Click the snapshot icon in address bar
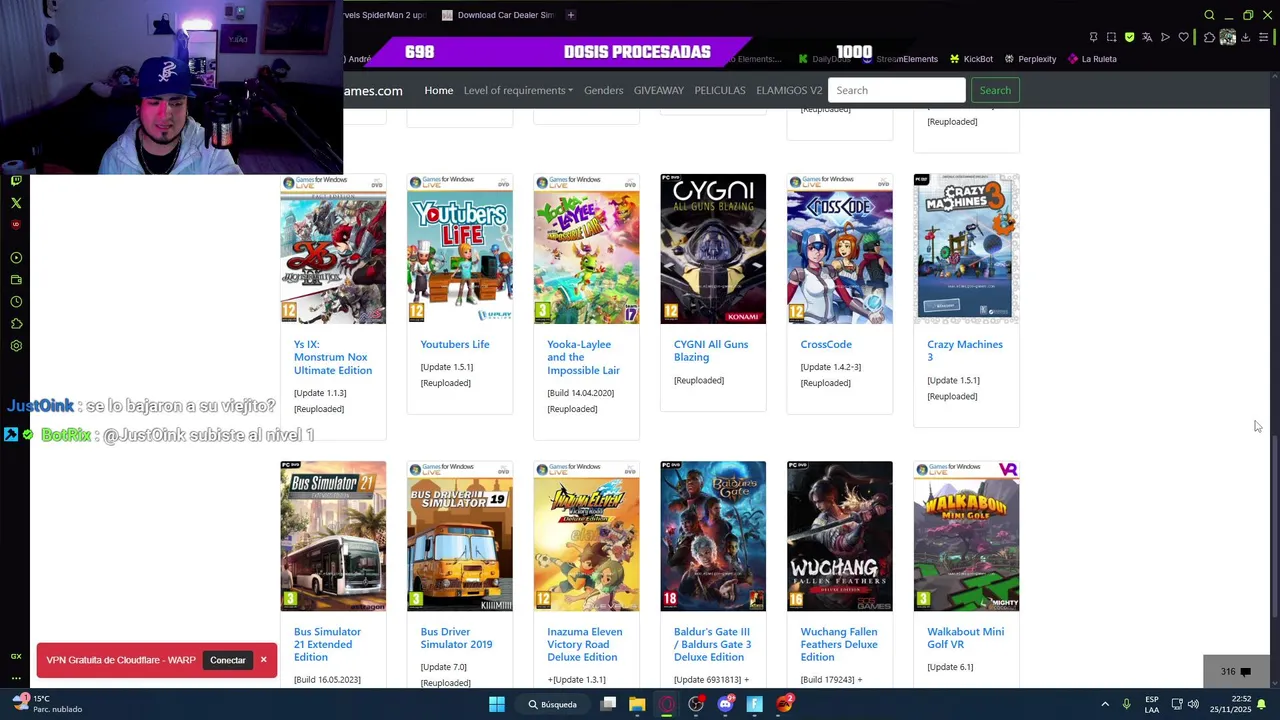The height and width of the screenshot is (720, 1280). (x=1111, y=37)
